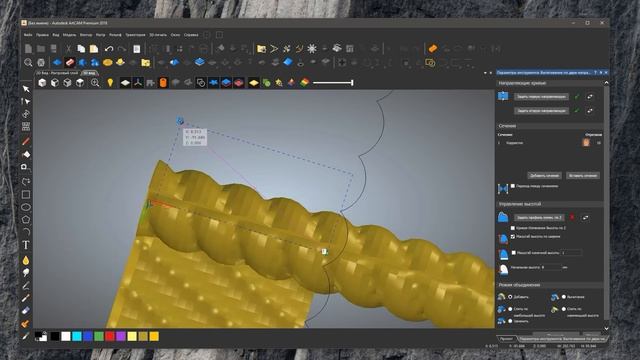Viewport: 640px width, 360px height.
Task: Click the XYZ axes origin icon in 3D bar
Action: pyautogui.click(x=138, y=83)
